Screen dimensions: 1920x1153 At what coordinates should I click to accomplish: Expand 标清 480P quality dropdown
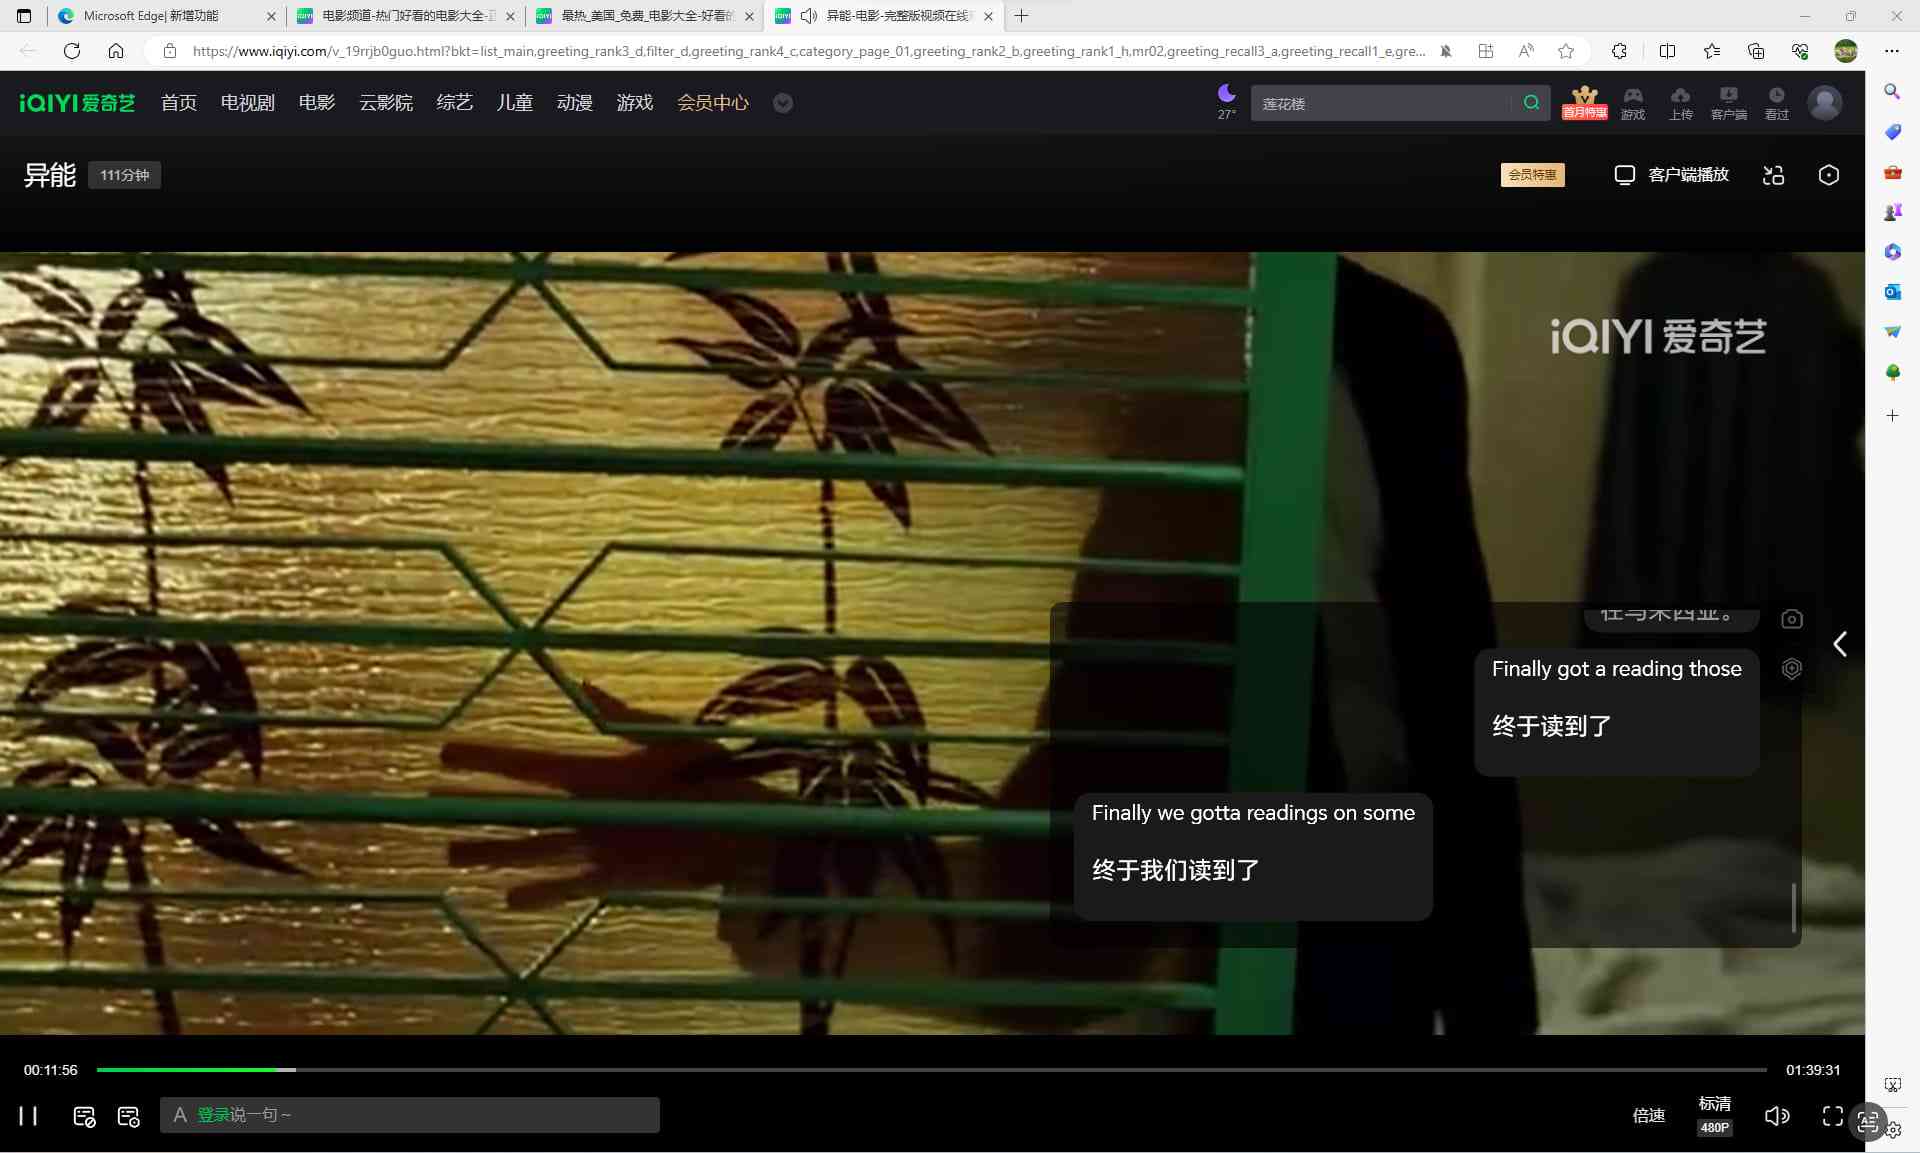pyautogui.click(x=1716, y=1113)
